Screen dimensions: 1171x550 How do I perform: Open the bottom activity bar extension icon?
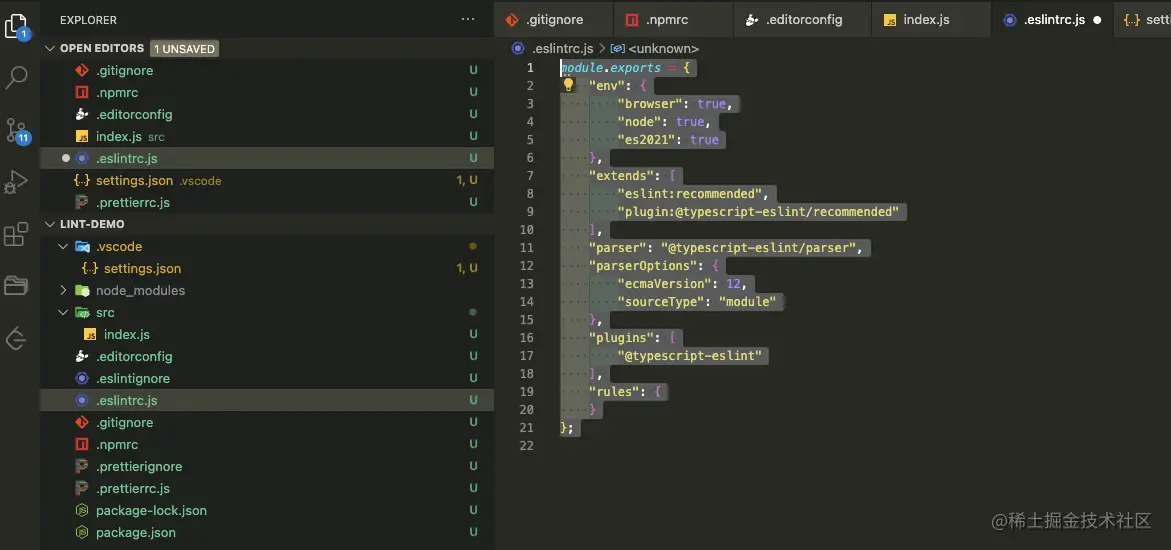click(16, 338)
